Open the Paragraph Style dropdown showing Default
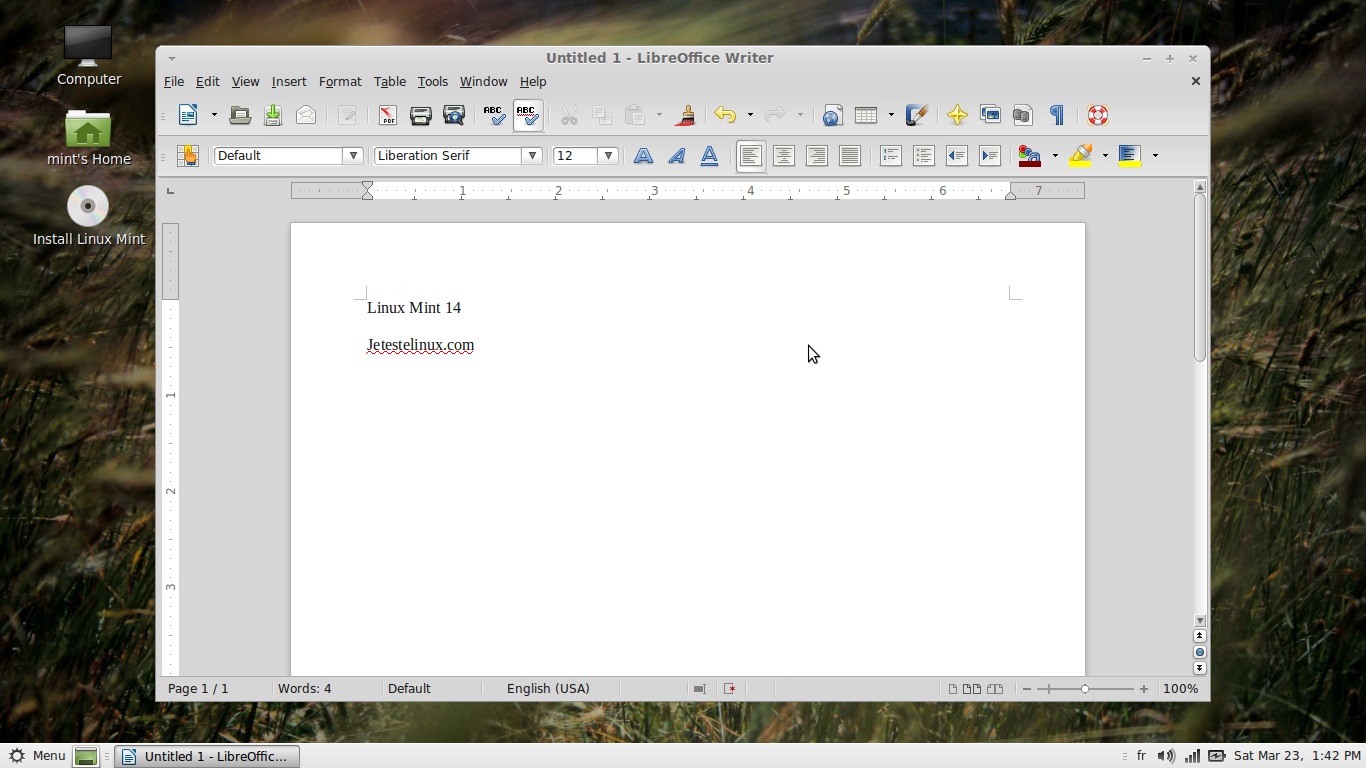1366x768 pixels. click(x=352, y=155)
